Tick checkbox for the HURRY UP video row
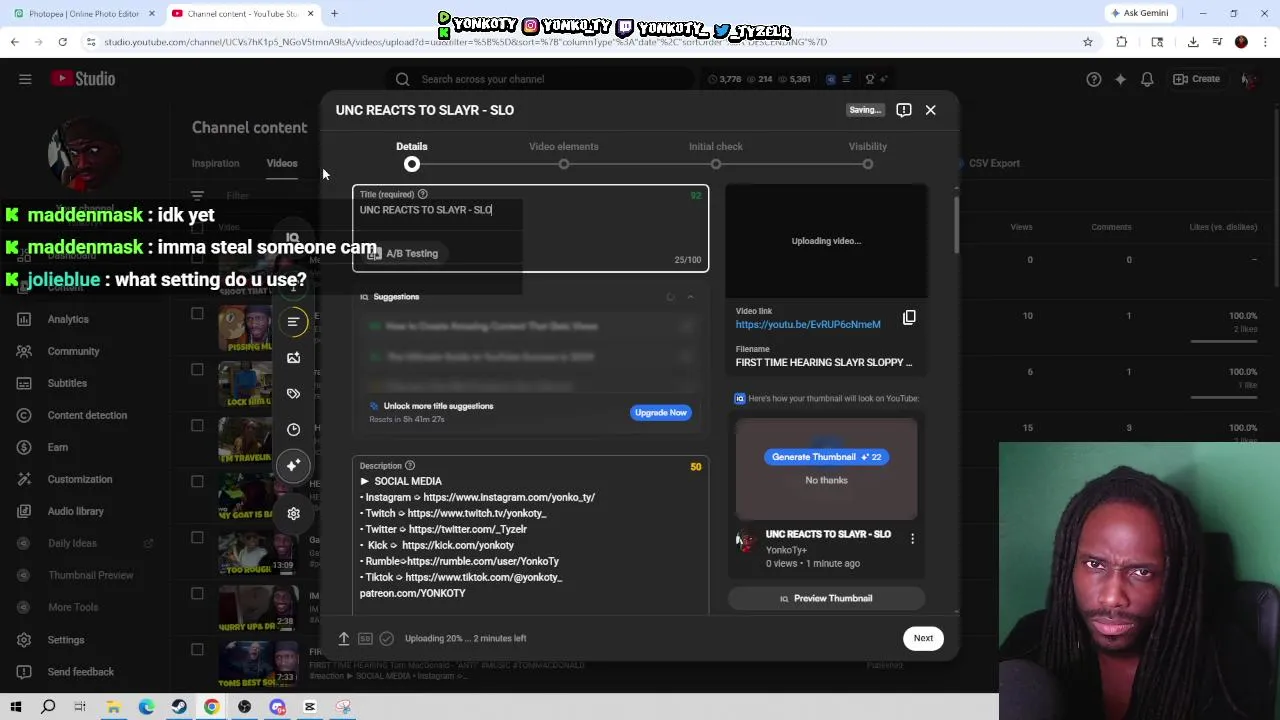Image resolution: width=1280 pixels, height=720 pixels. click(197, 594)
